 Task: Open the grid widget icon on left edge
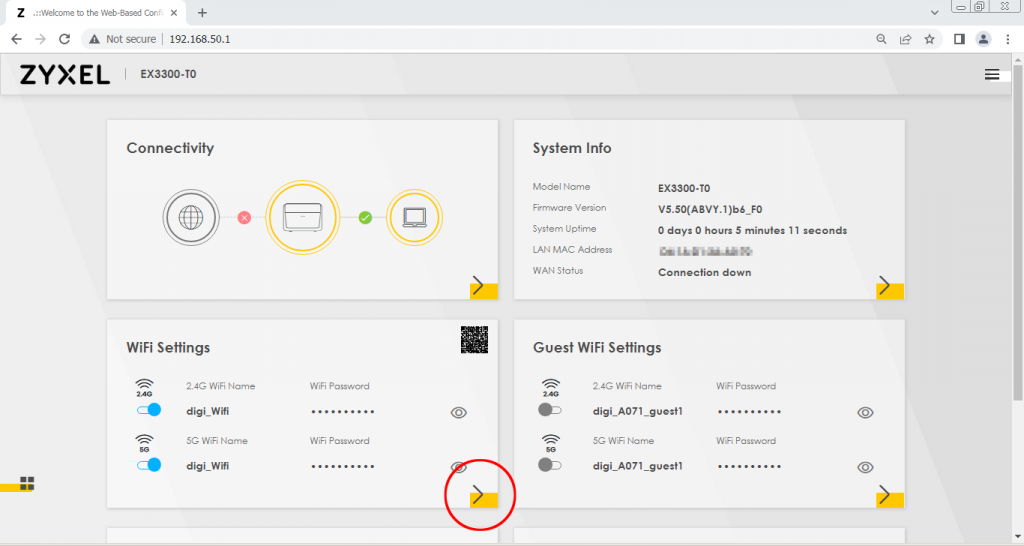[27, 484]
